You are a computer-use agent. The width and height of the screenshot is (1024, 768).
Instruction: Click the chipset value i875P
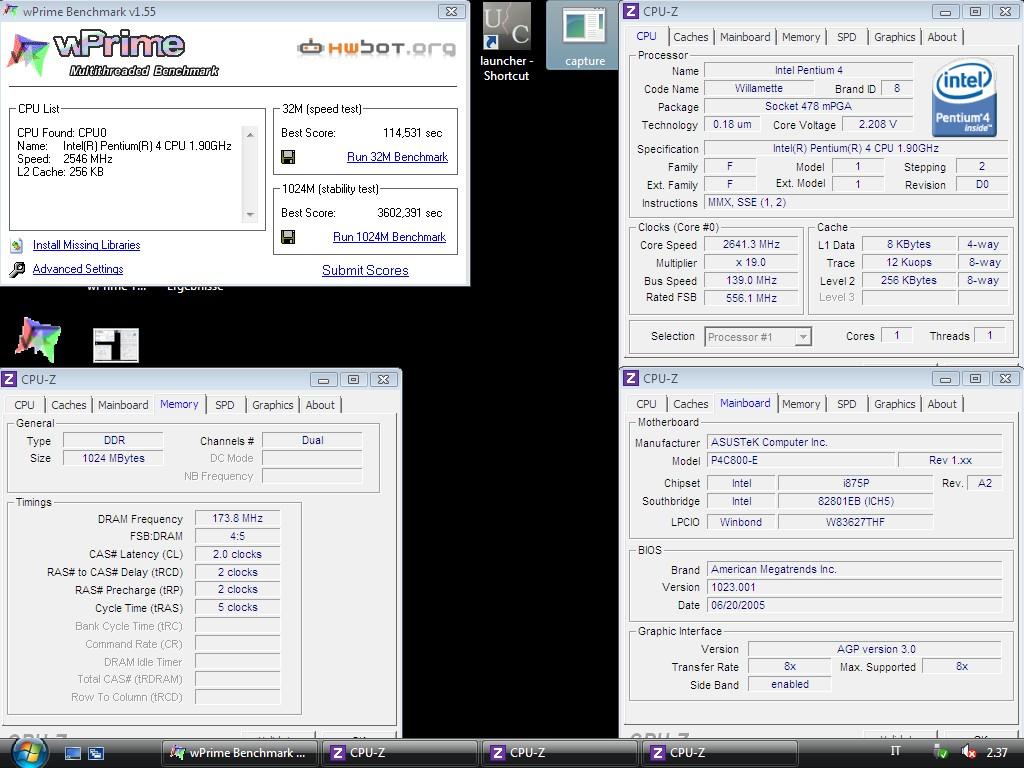856,483
